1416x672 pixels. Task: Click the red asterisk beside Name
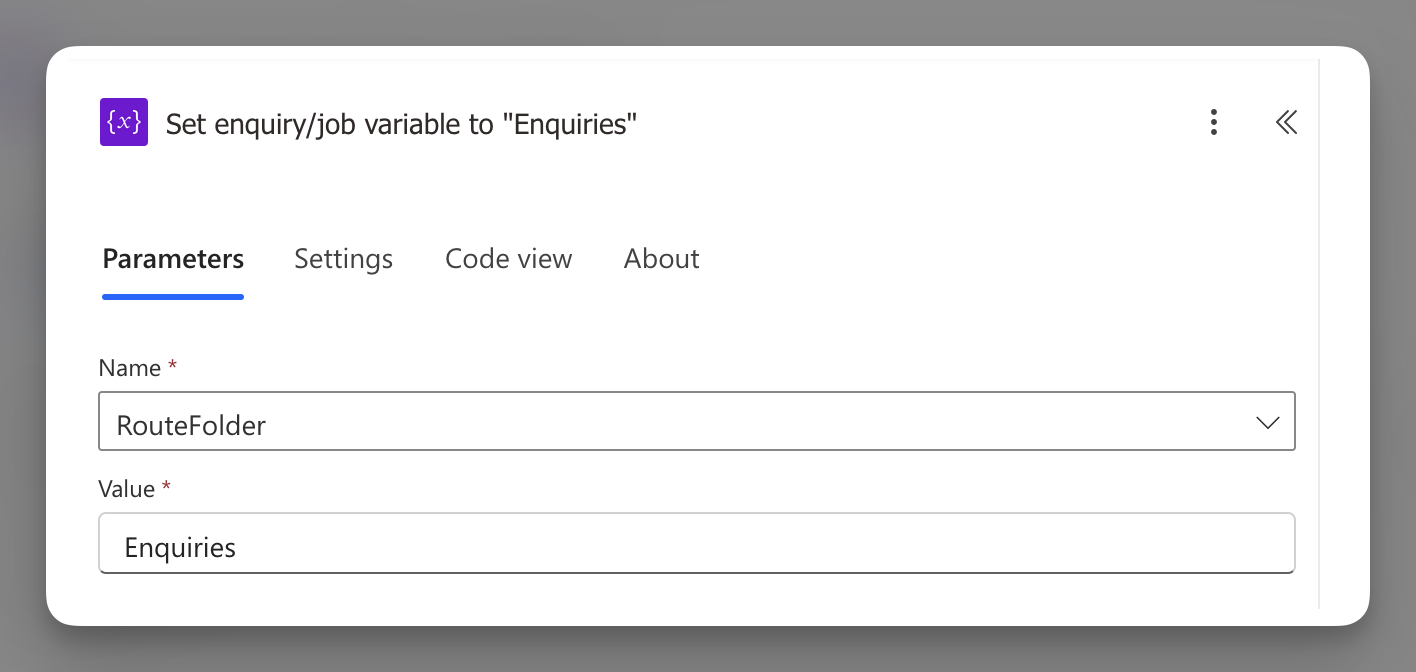(x=172, y=367)
